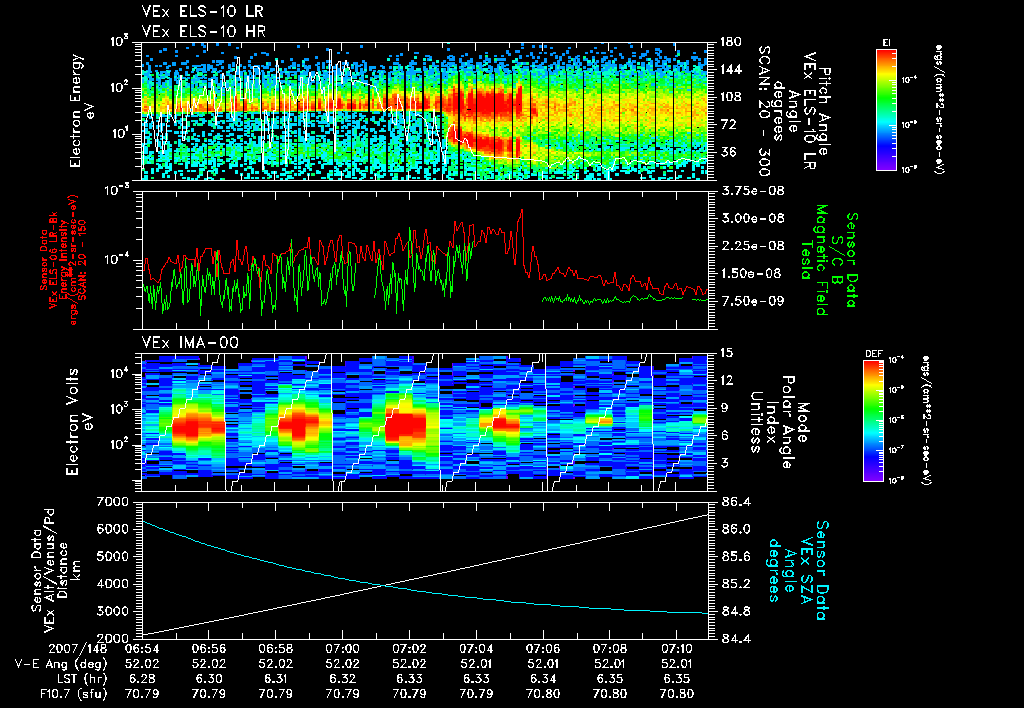The height and width of the screenshot is (708, 1024).
Task: Click where the white and cyan curves cross
Action: [x=385, y=585]
